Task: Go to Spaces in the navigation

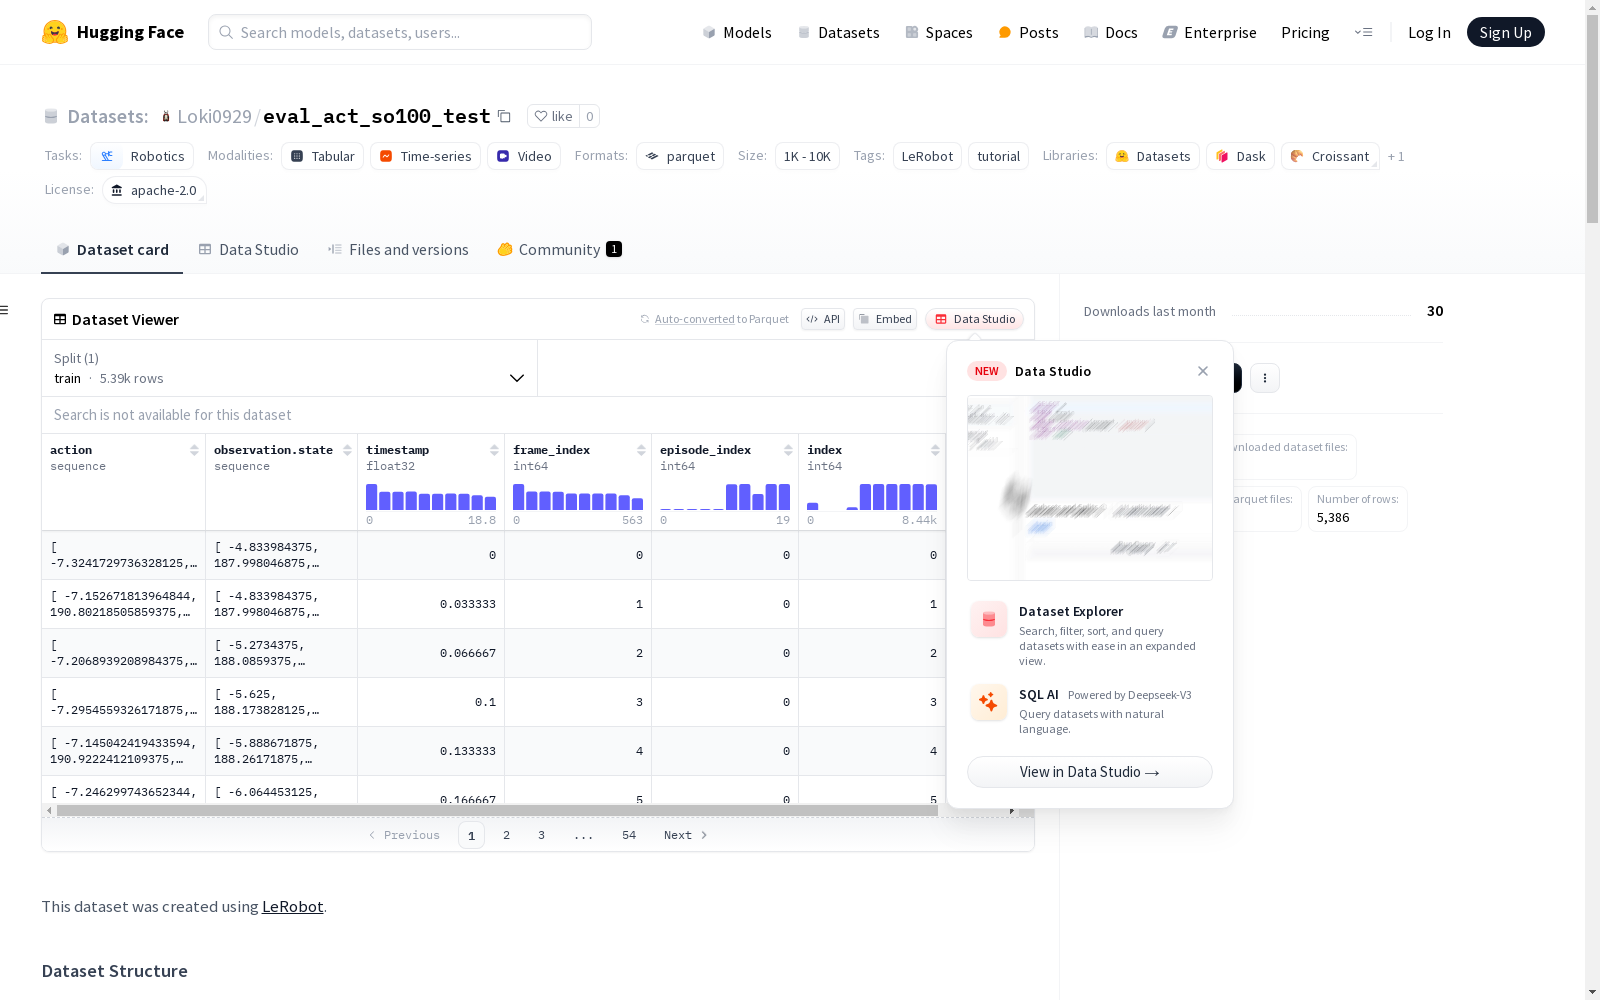Action: point(939,33)
